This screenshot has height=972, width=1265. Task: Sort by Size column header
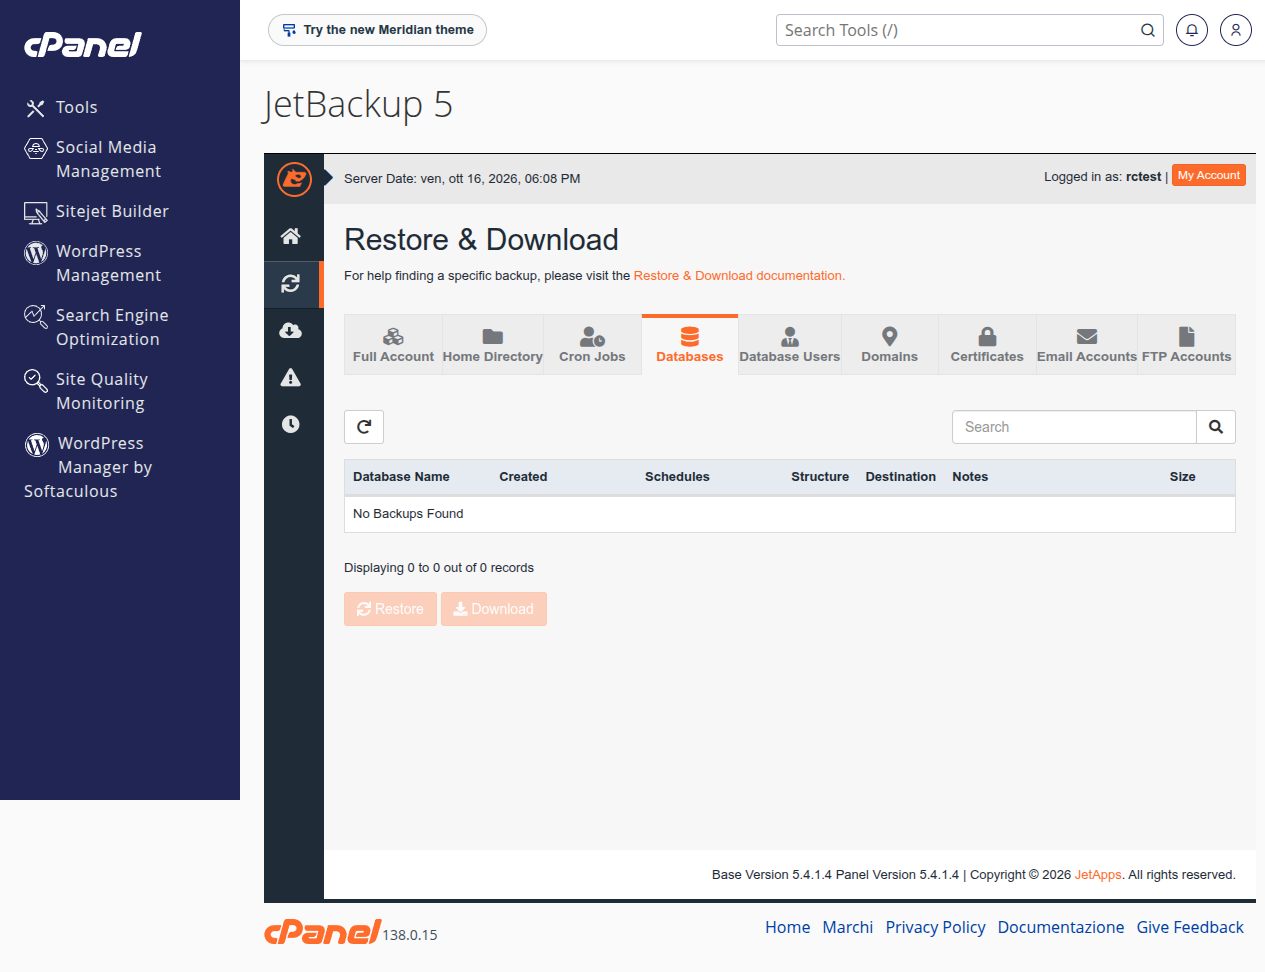pos(1183,477)
